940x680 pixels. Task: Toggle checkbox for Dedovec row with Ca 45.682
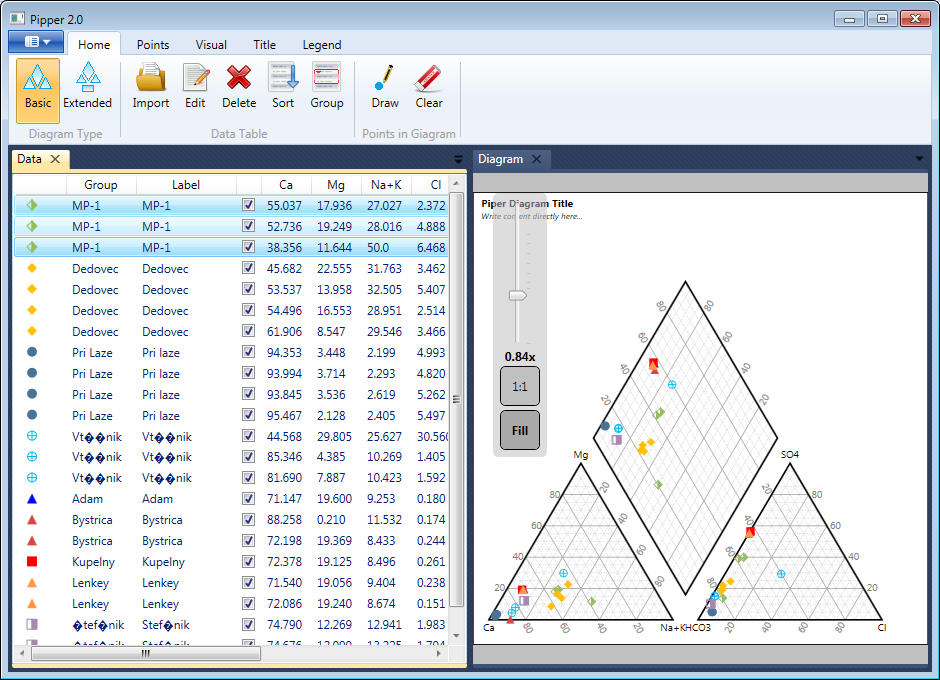[248, 268]
